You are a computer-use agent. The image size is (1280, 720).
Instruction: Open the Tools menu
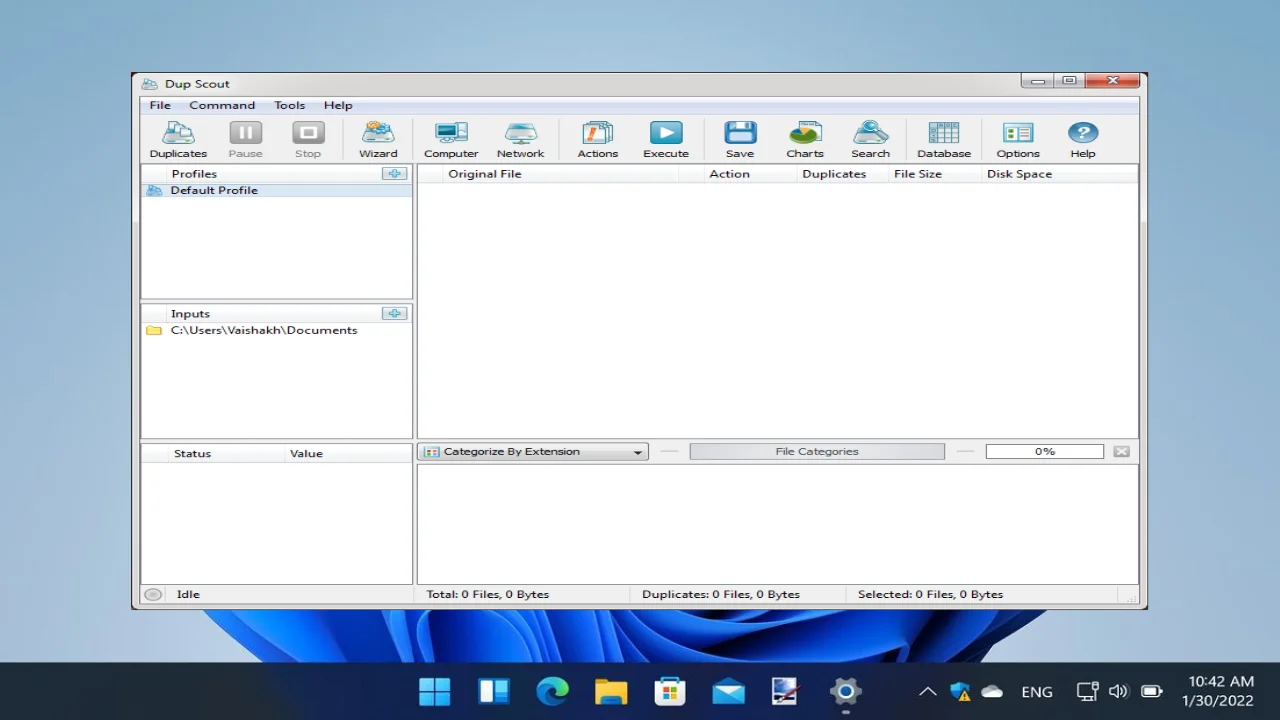pyautogui.click(x=290, y=105)
